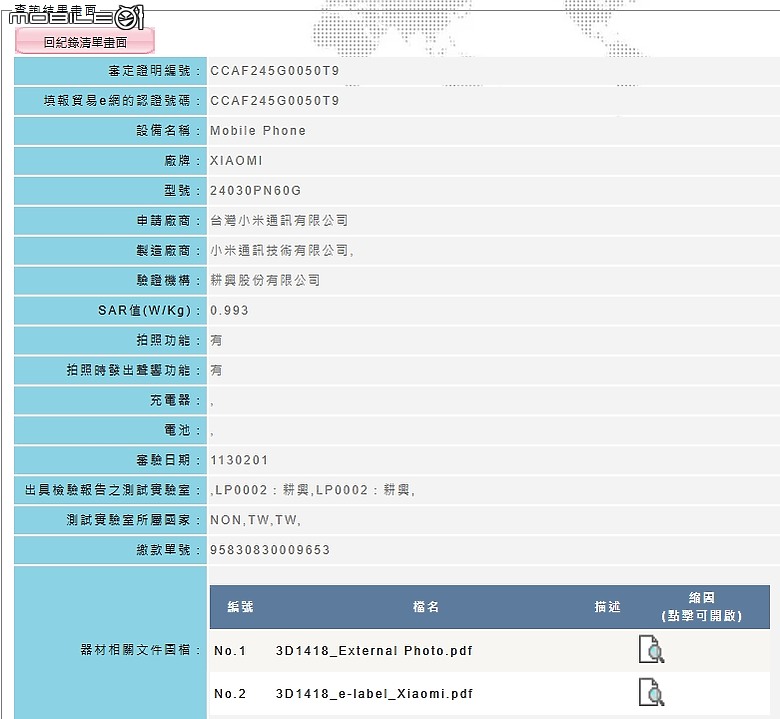Click the 繳款單號 label
This screenshot has width=780, height=719.
point(168,550)
